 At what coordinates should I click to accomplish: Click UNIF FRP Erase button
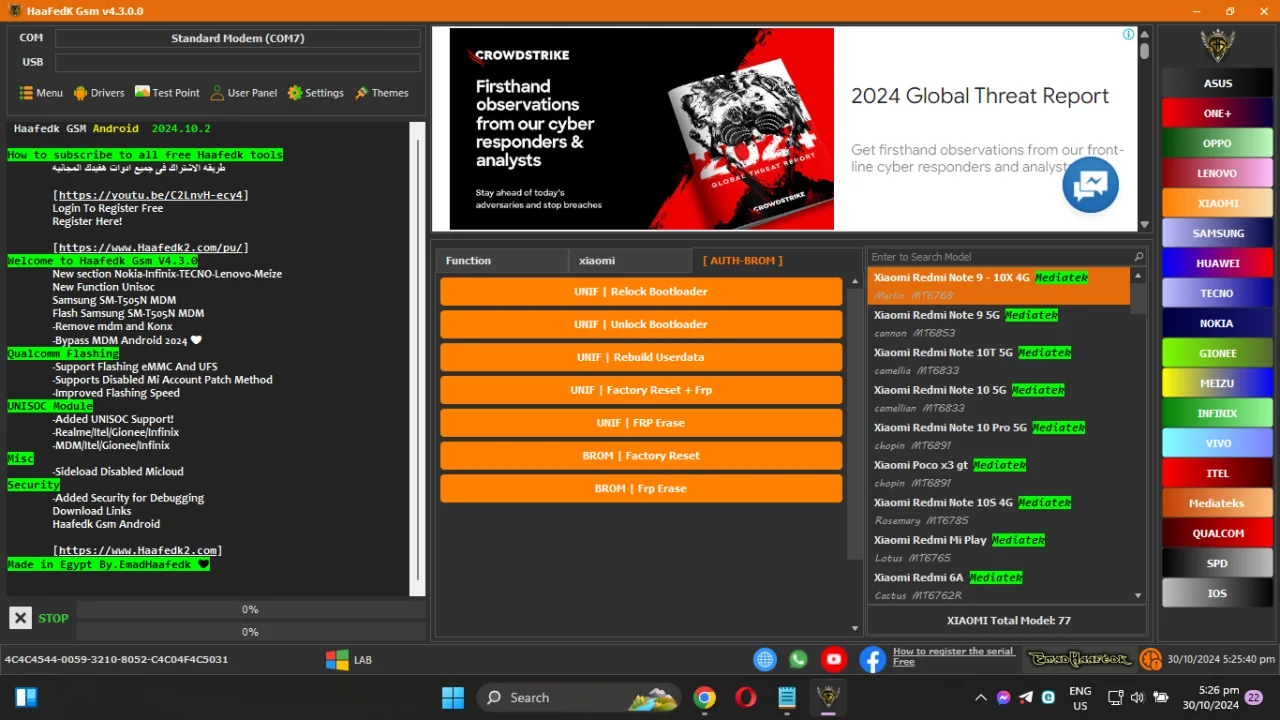(x=641, y=423)
